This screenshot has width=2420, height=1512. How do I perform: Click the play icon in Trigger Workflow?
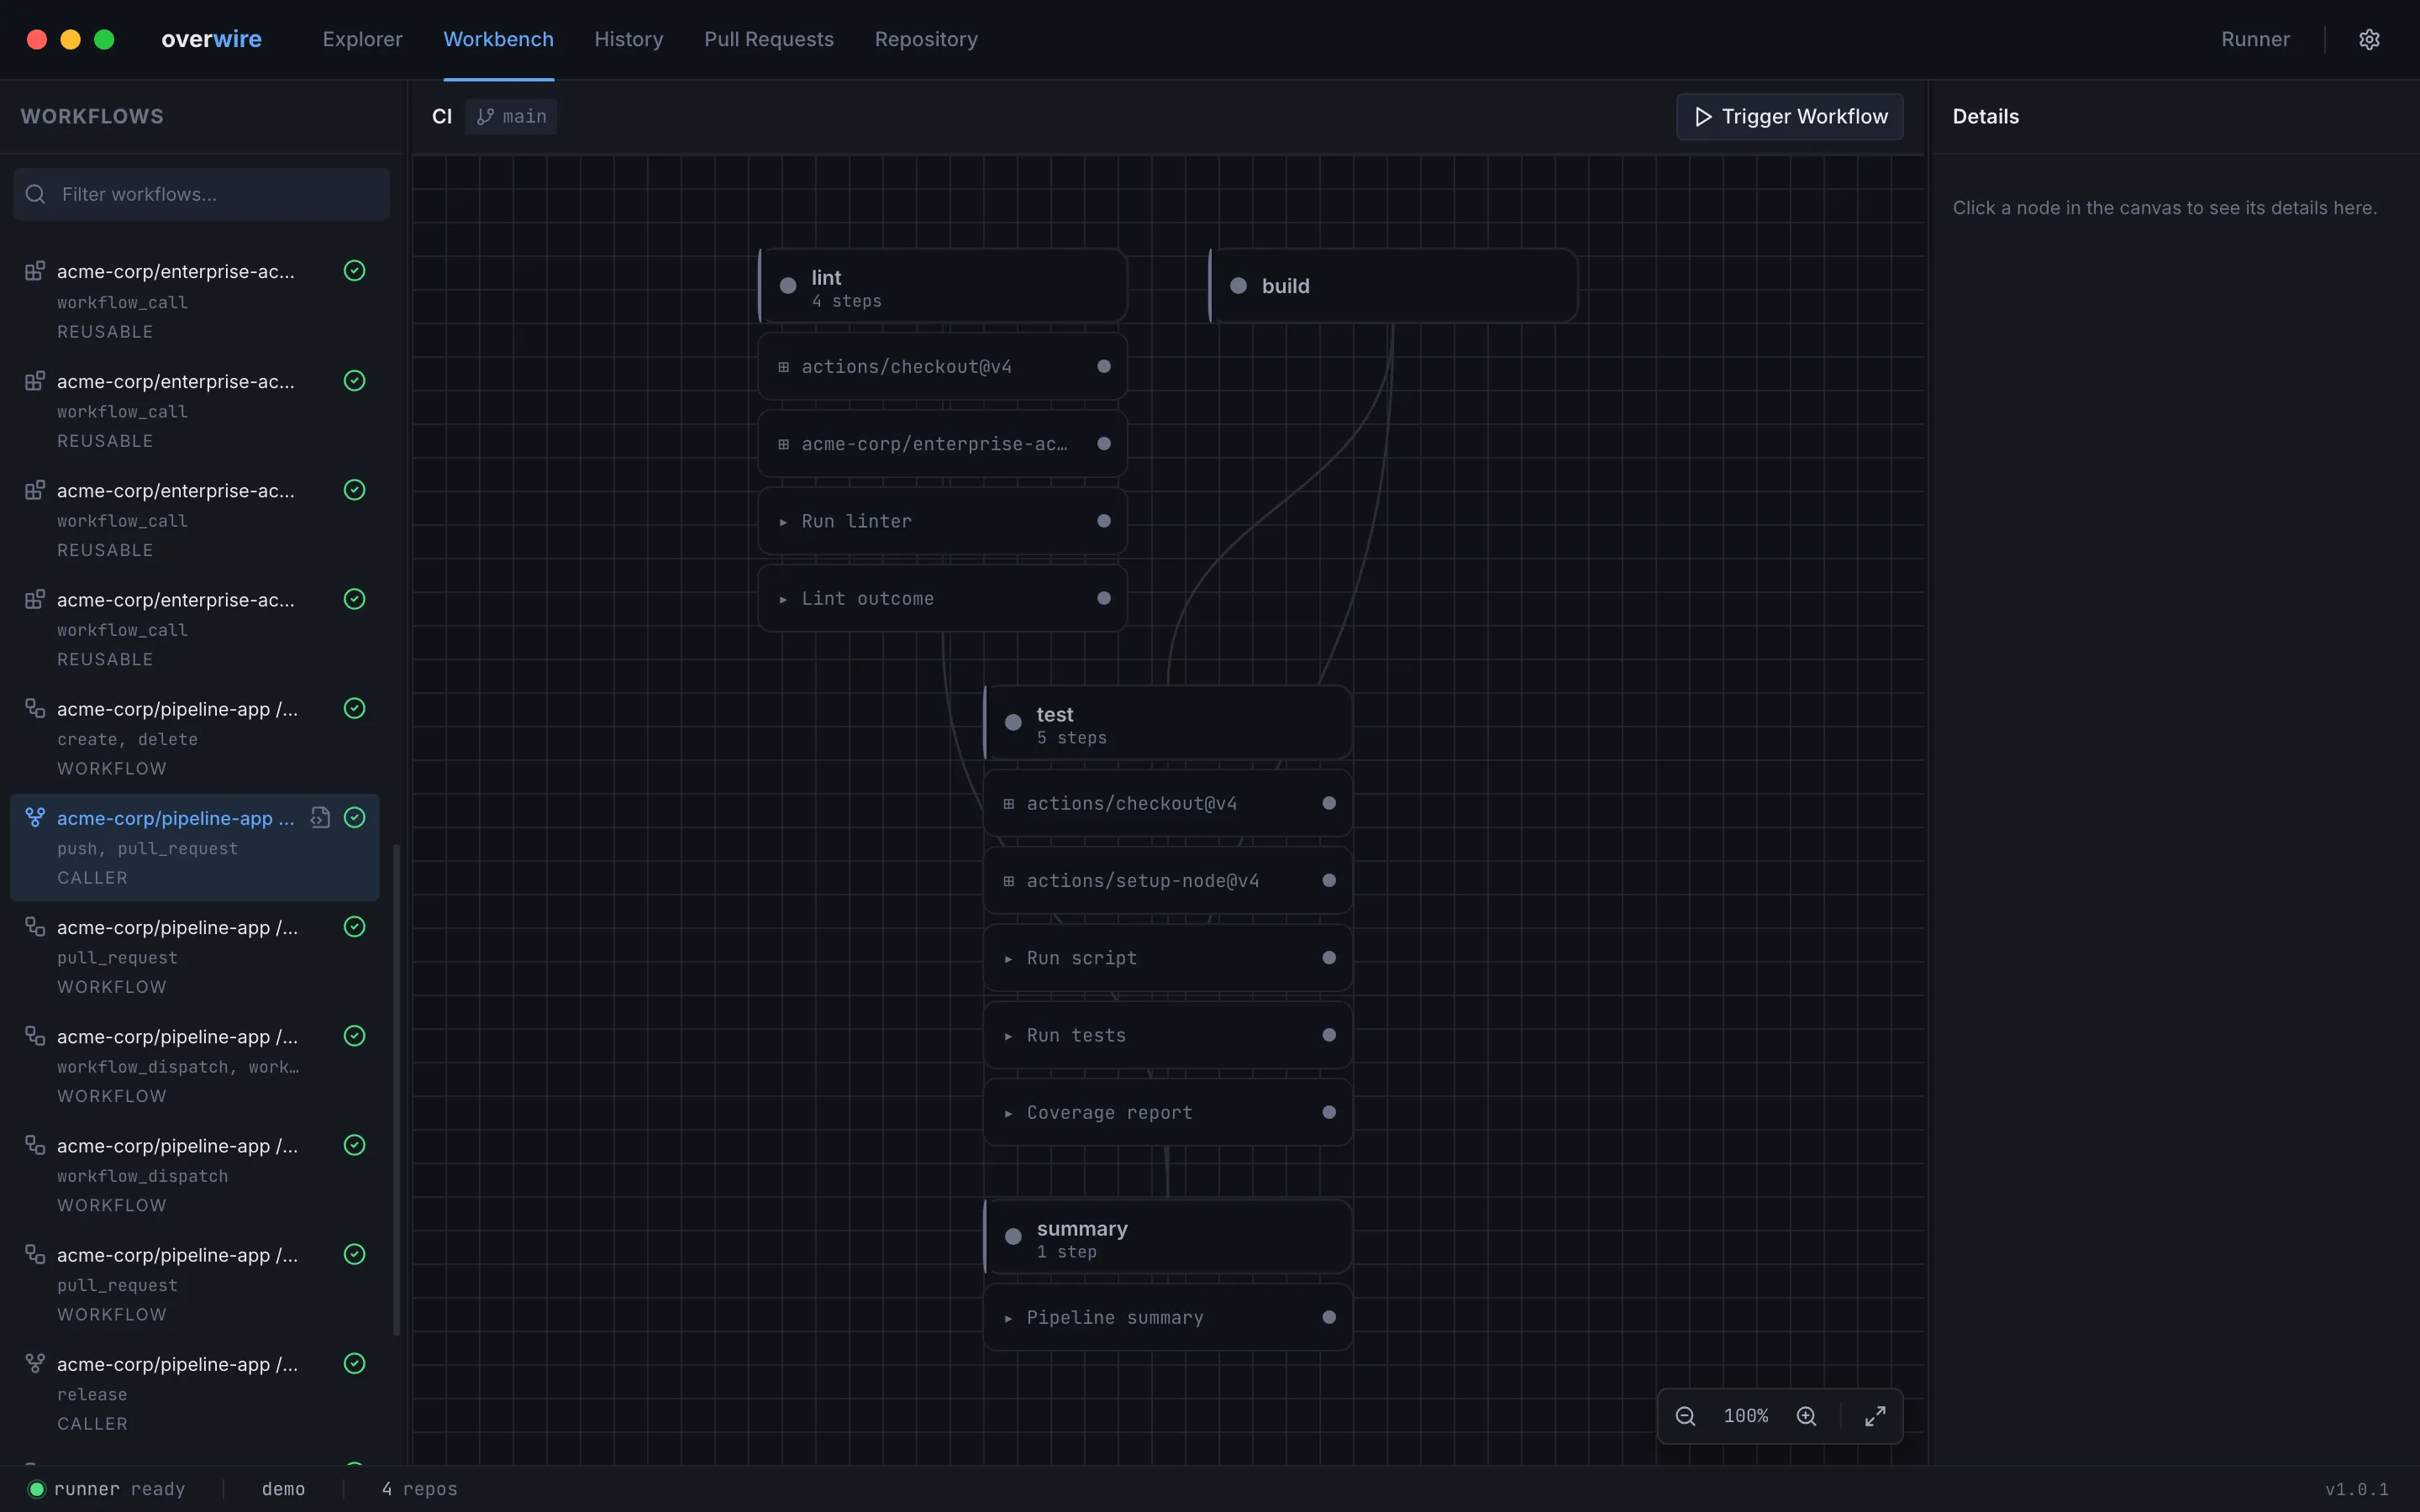click(1703, 117)
